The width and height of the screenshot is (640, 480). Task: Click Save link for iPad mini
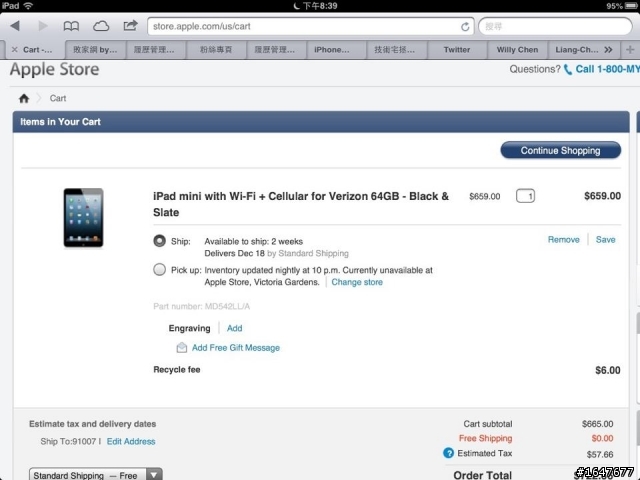point(605,240)
